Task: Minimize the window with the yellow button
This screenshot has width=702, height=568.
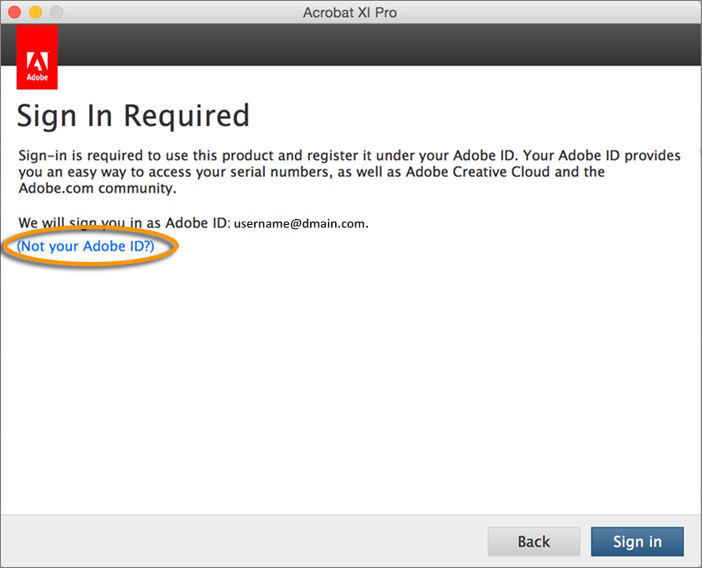Action: point(35,12)
